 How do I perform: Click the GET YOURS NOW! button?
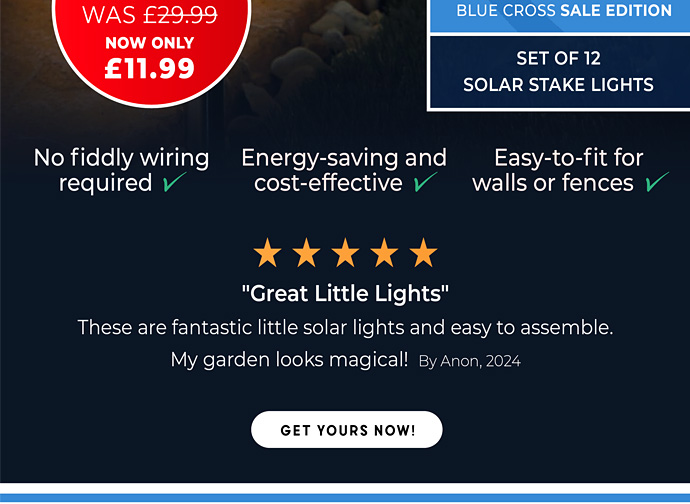[x=346, y=430]
